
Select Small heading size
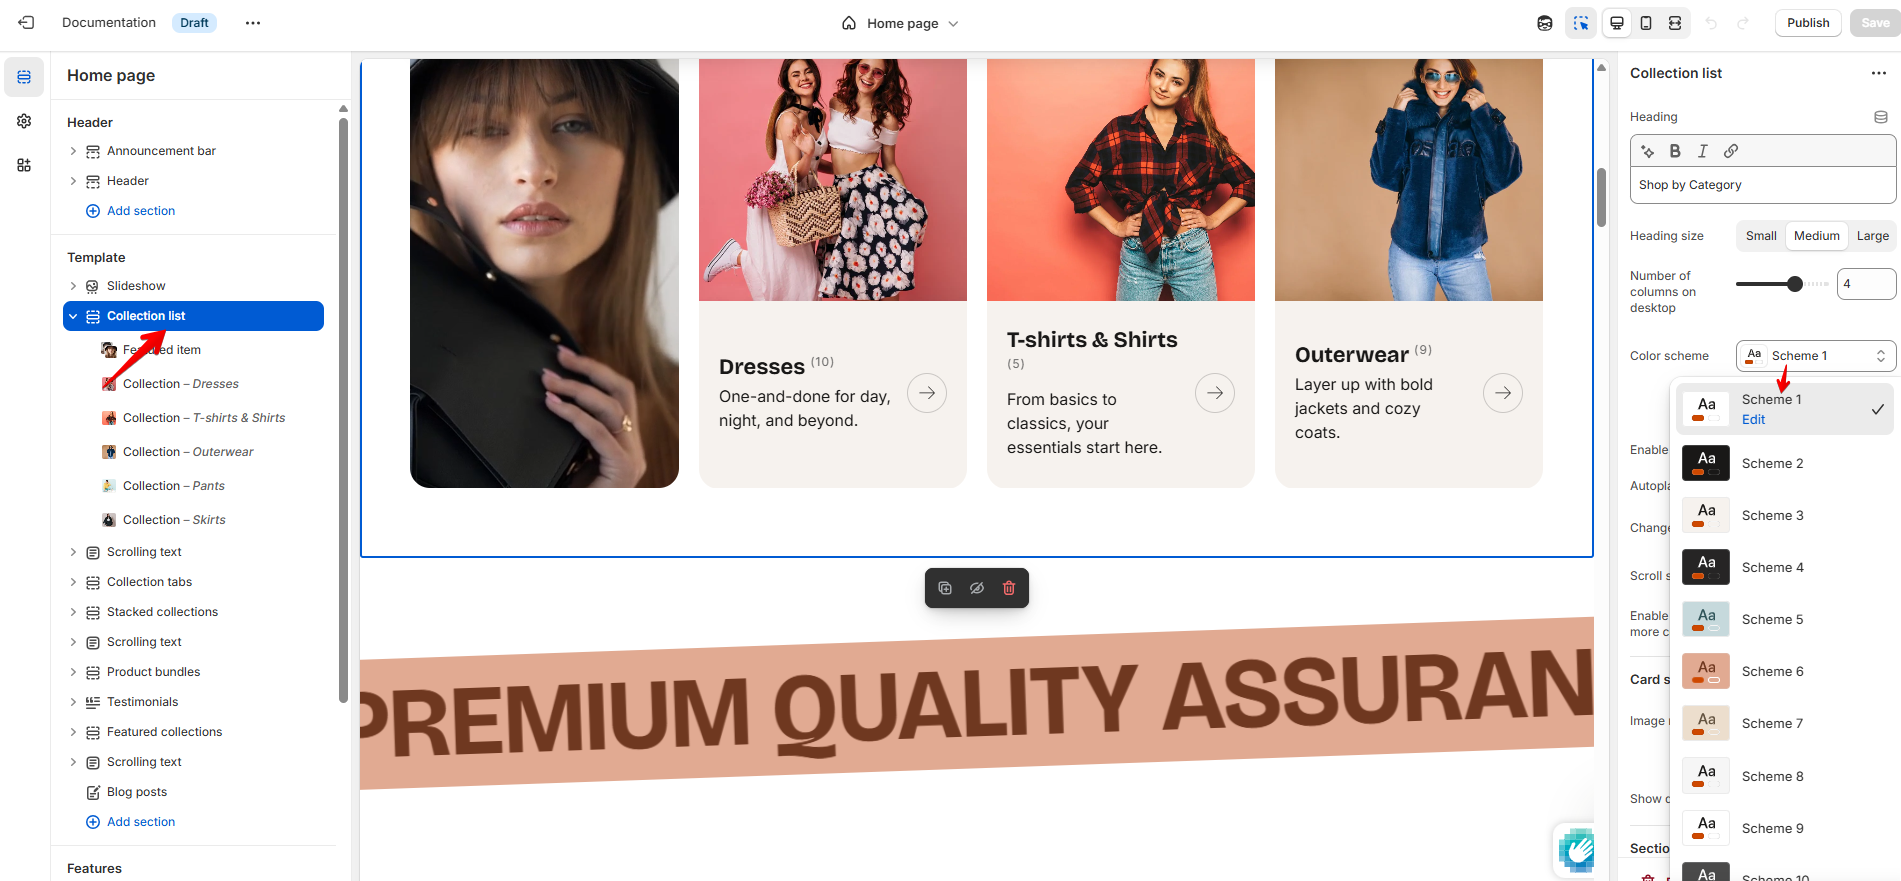coord(1761,236)
